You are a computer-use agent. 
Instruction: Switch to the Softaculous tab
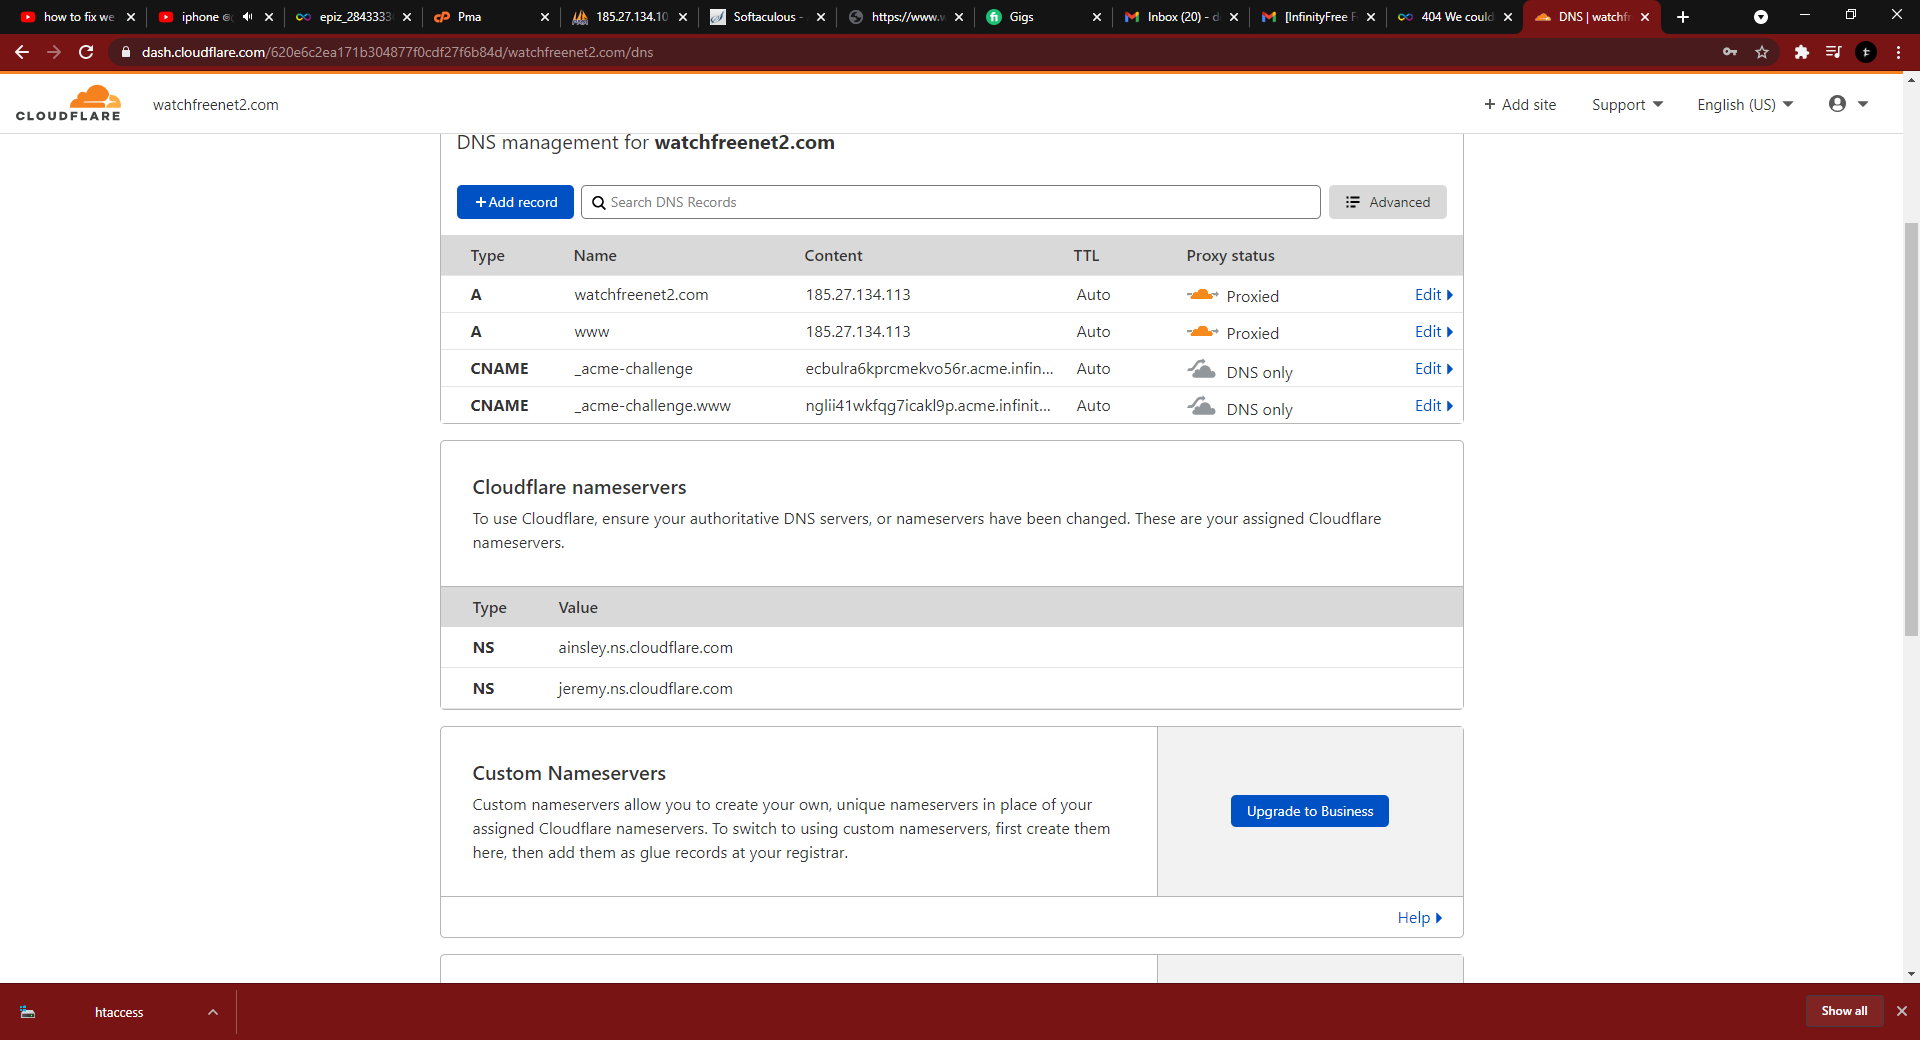pos(765,17)
